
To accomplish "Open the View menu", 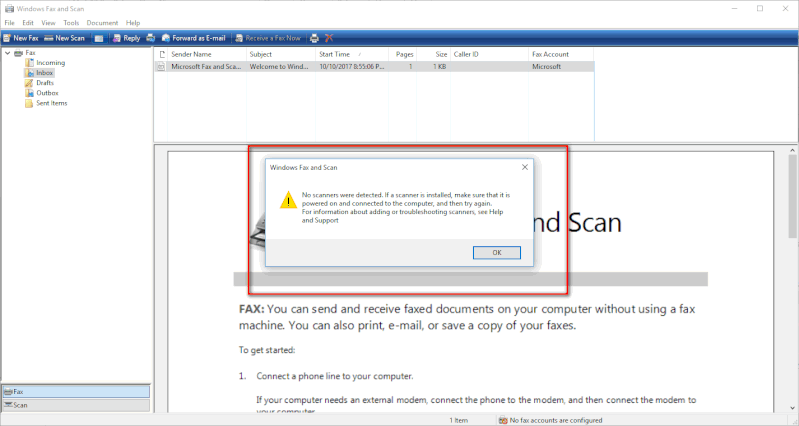I will pyautogui.click(x=48, y=23).
